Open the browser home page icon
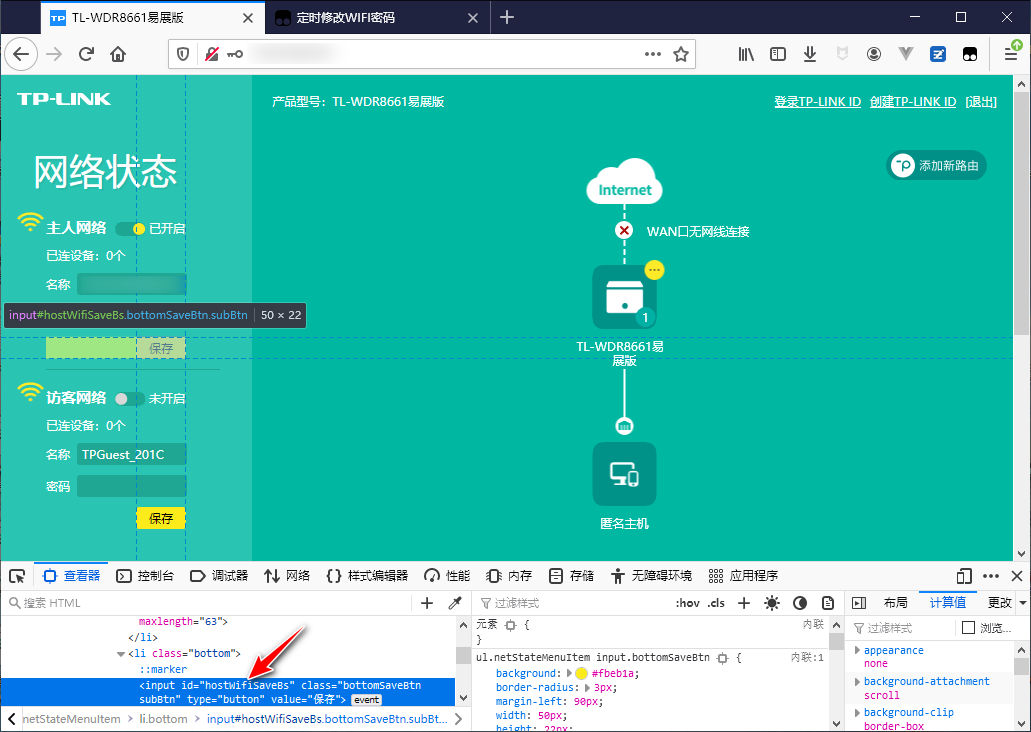 click(x=118, y=54)
